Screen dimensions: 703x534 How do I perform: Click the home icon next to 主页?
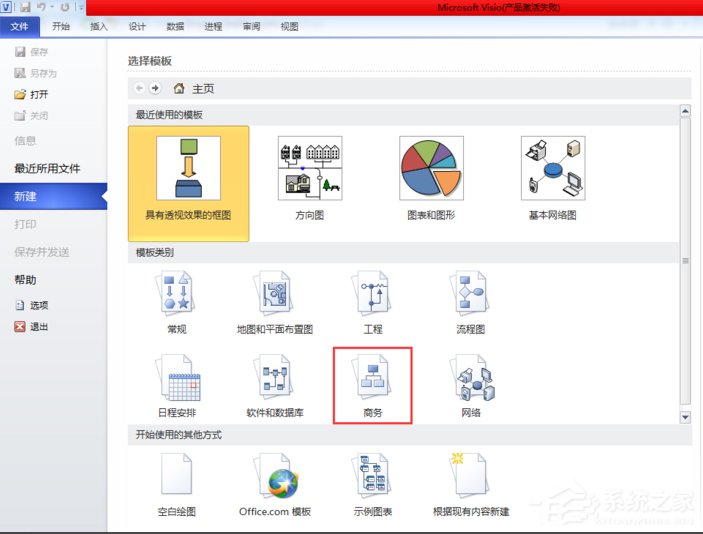tap(179, 88)
